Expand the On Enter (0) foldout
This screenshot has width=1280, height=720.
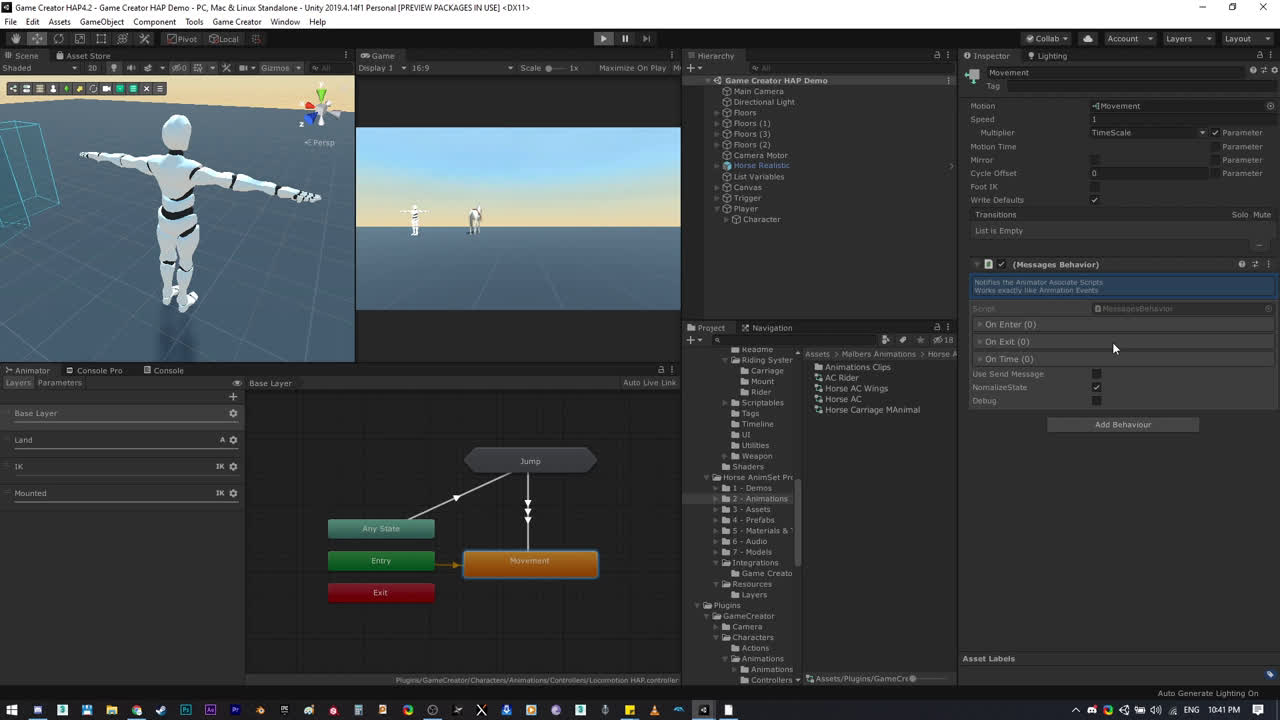[1010, 325]
